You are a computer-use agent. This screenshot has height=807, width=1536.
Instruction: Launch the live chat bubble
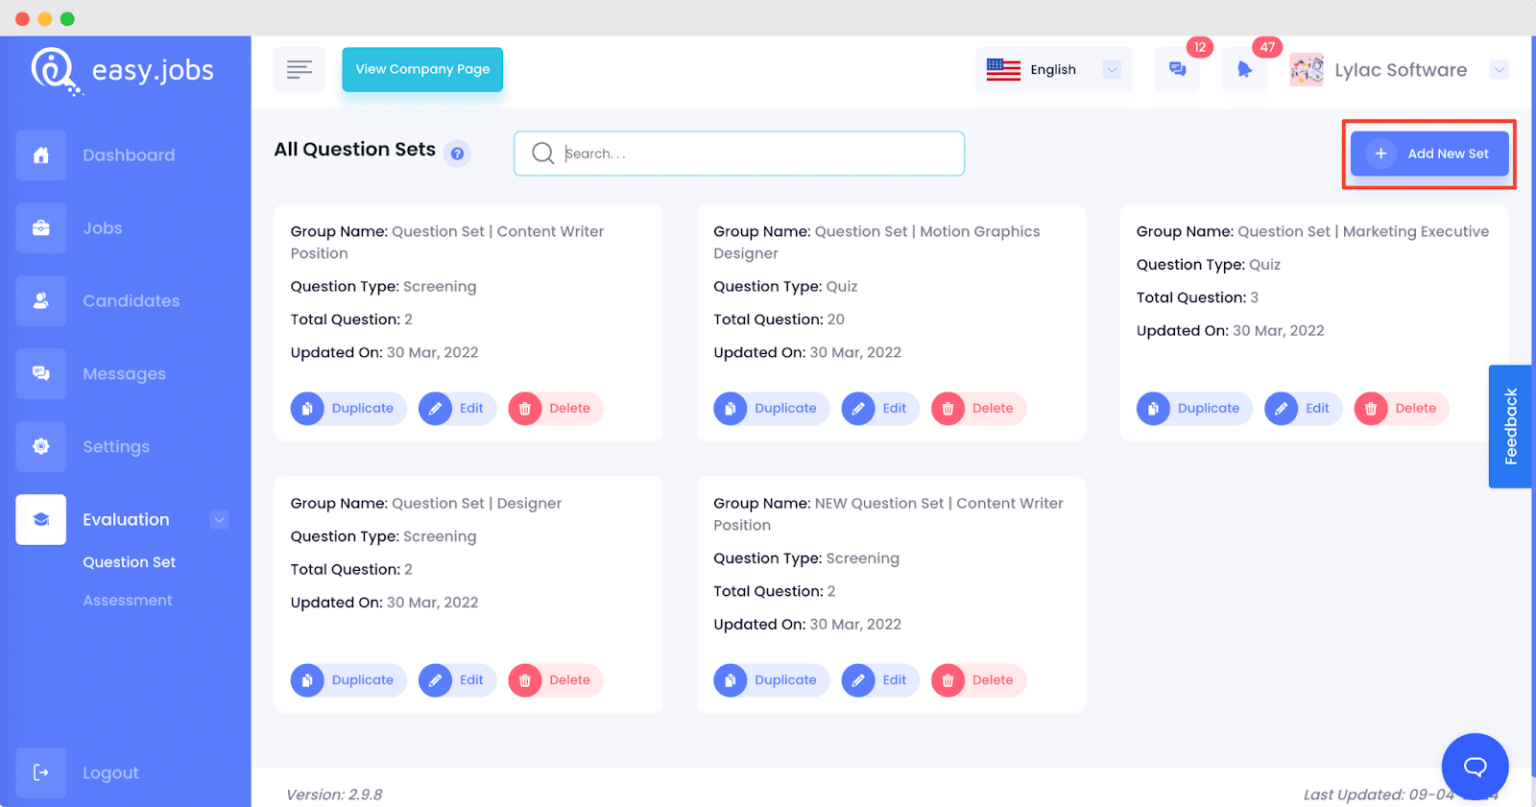(x=1475, y=766)
